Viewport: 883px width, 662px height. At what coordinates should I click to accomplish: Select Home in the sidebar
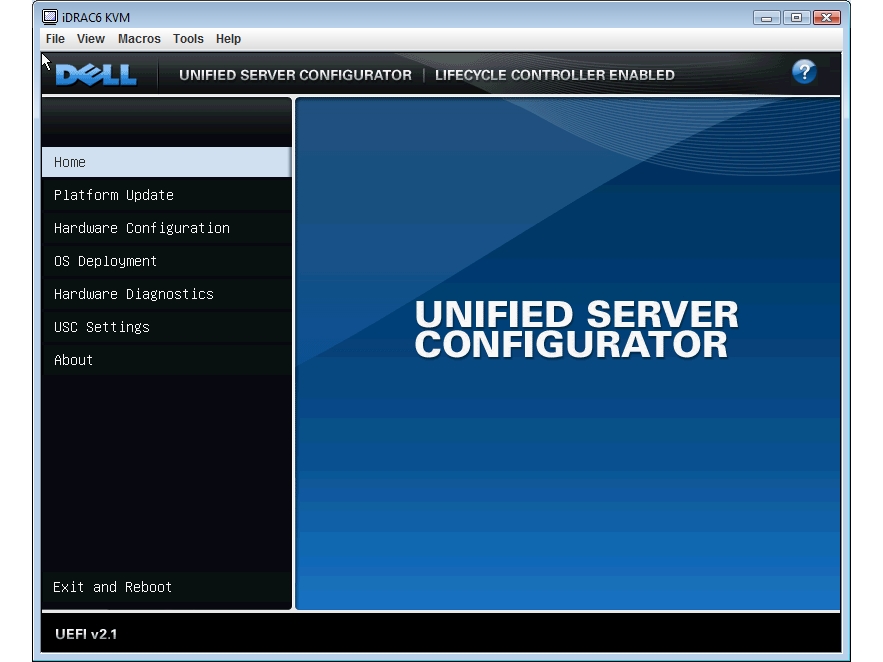(x=167, y=162)
